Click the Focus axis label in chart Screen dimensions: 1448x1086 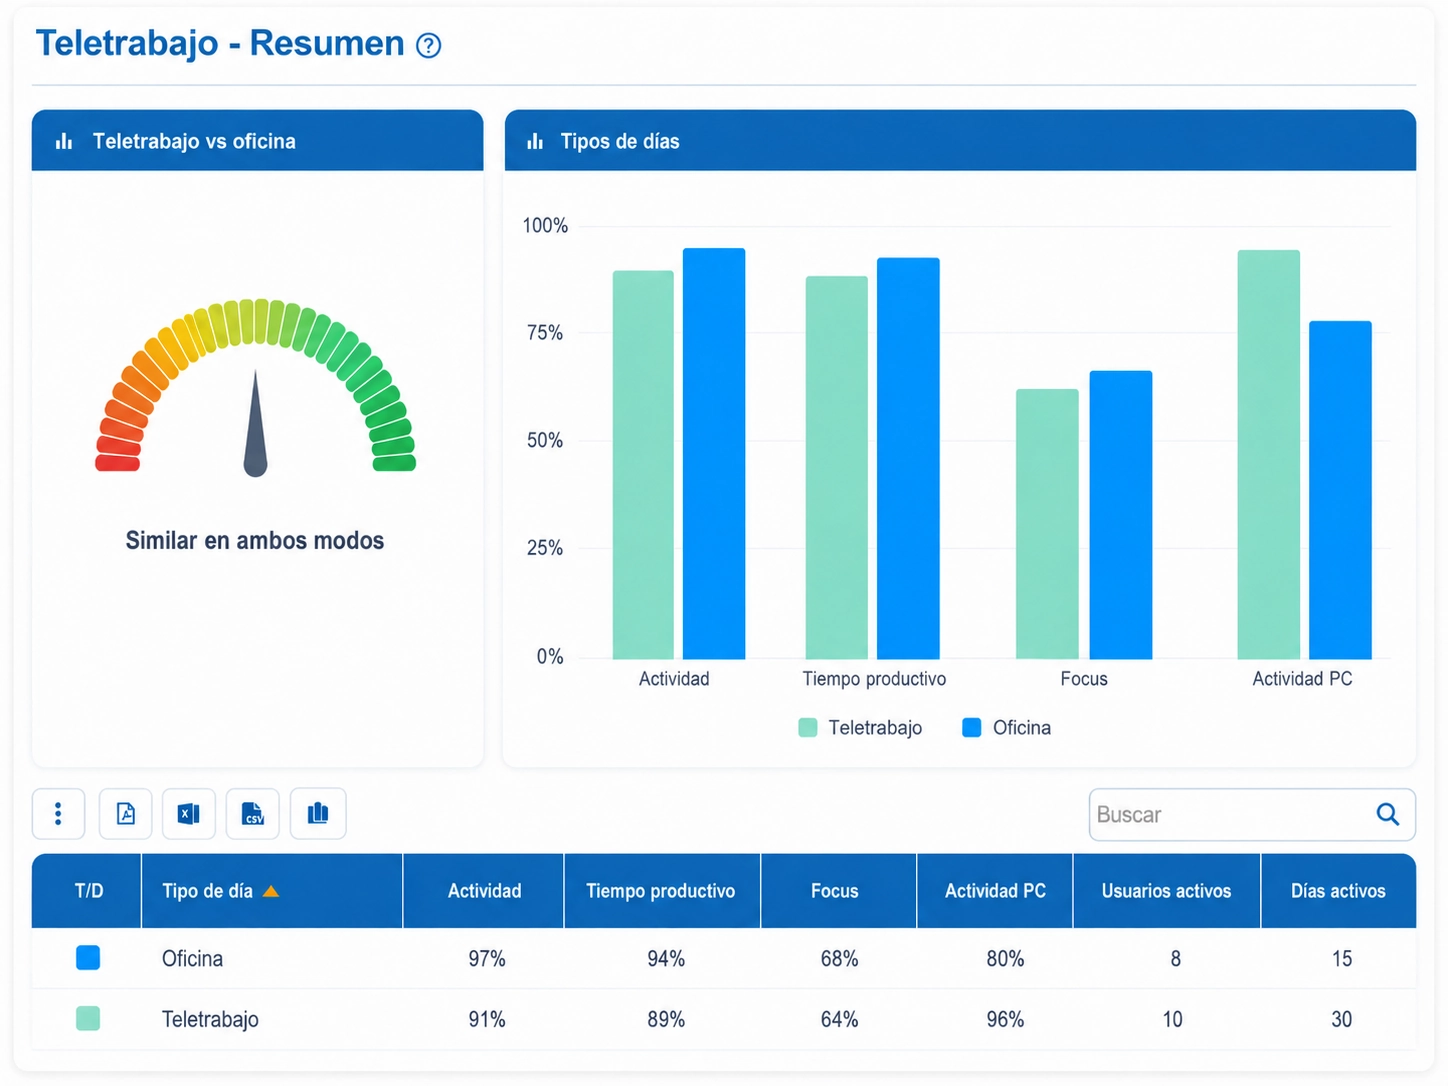click(1084, 679)
